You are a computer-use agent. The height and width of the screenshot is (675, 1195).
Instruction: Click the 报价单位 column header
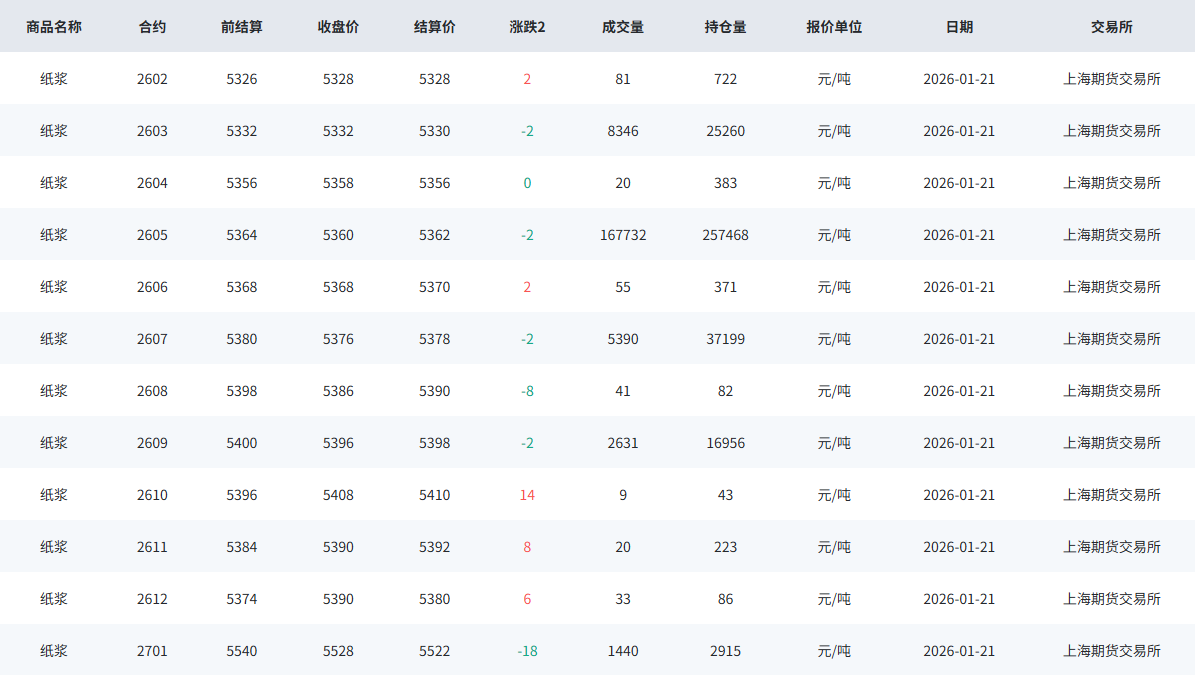click(834, 27)
